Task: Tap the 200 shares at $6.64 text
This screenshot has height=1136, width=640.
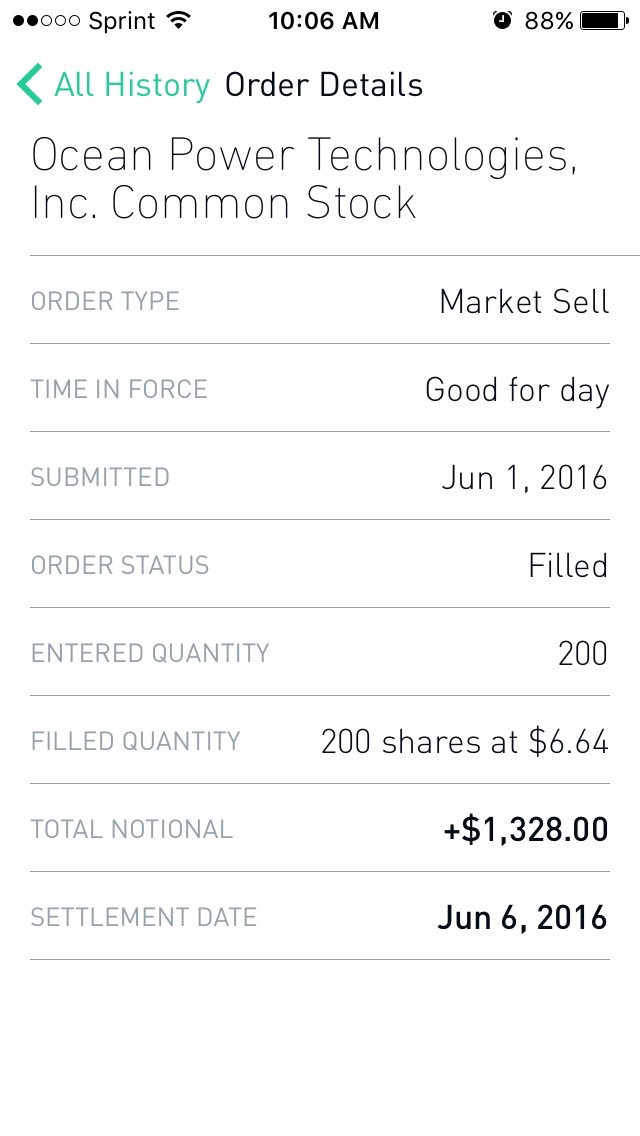Action: click(x=464, y=741)
